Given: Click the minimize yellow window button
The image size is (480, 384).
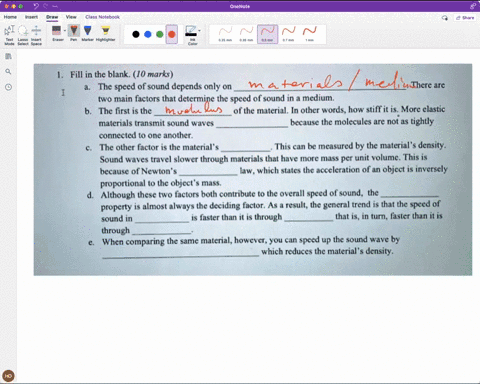Looking at the screenshot, I should pos(14,6).
